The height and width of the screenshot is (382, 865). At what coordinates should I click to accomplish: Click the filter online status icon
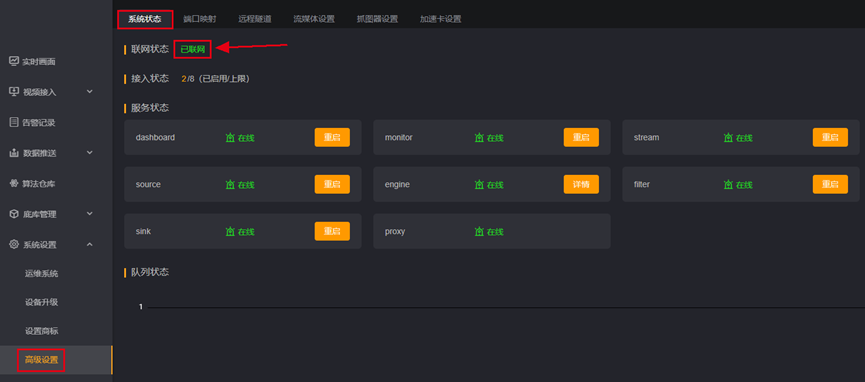[728, 184]
